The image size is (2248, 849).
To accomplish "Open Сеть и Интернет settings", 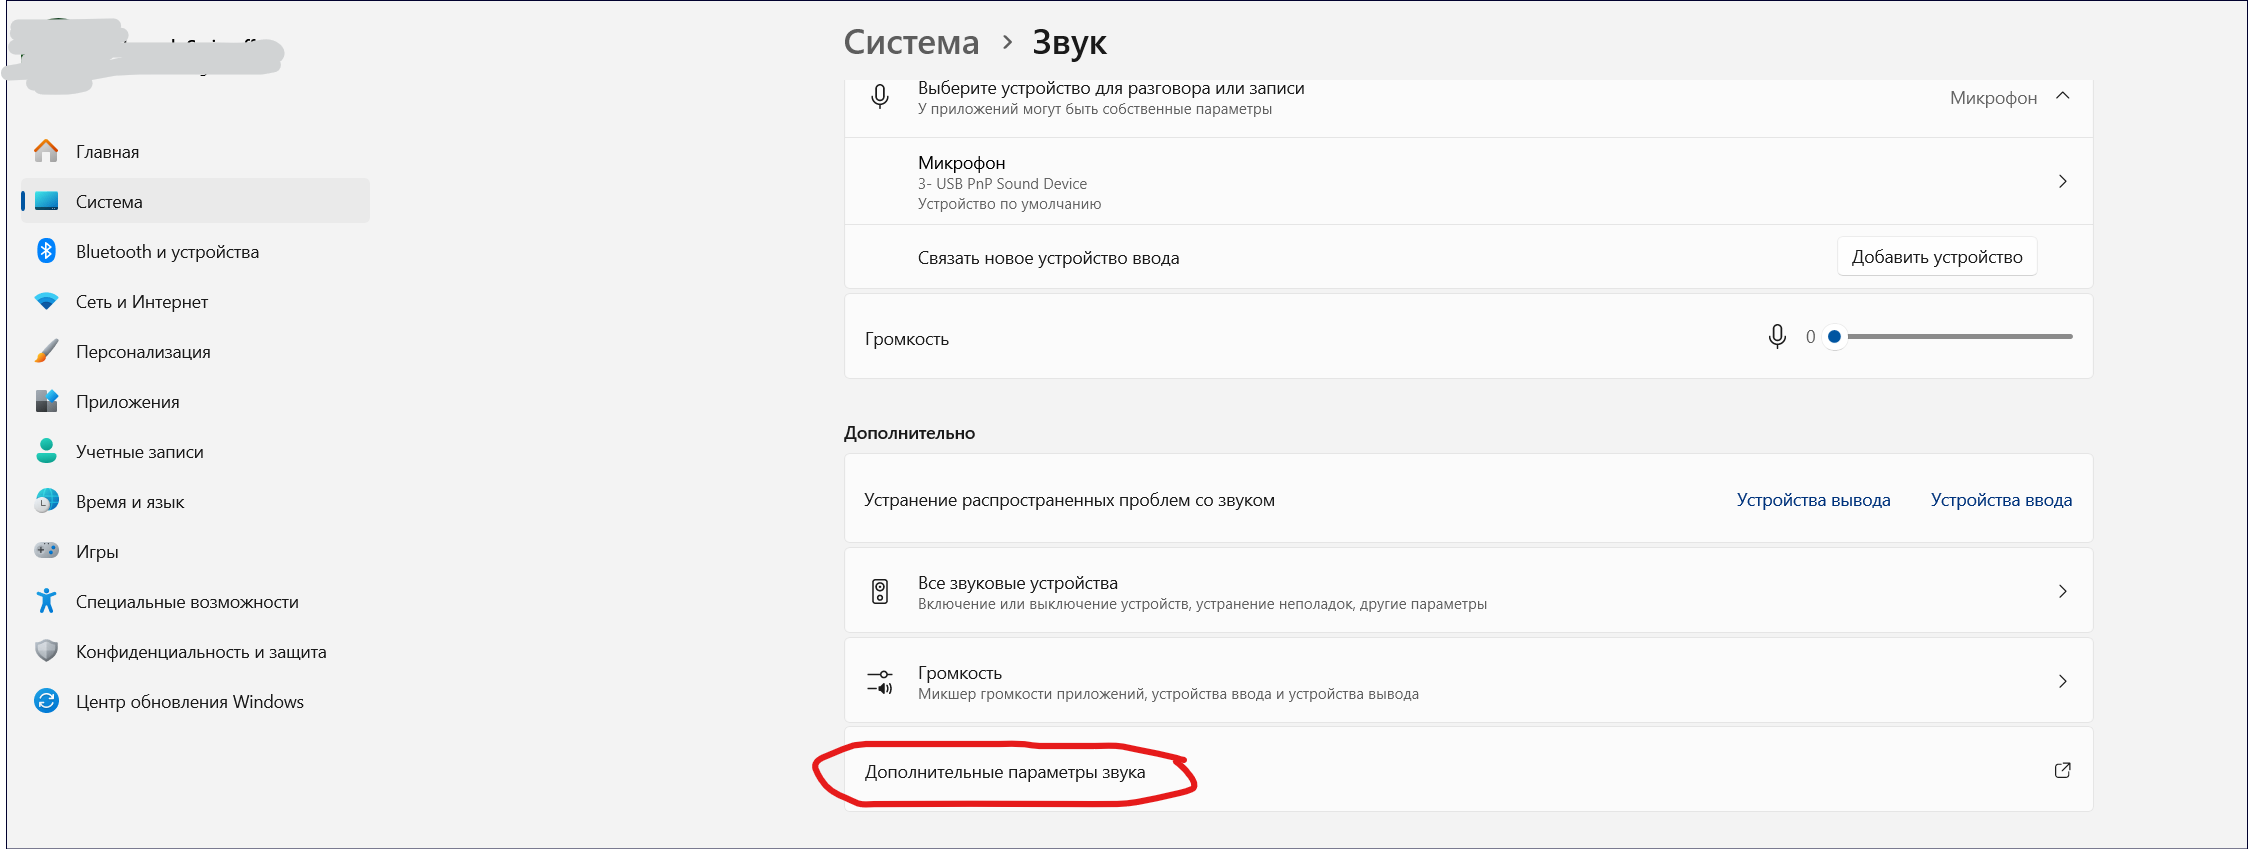I will pyautogui.click(x=196, y=301).
